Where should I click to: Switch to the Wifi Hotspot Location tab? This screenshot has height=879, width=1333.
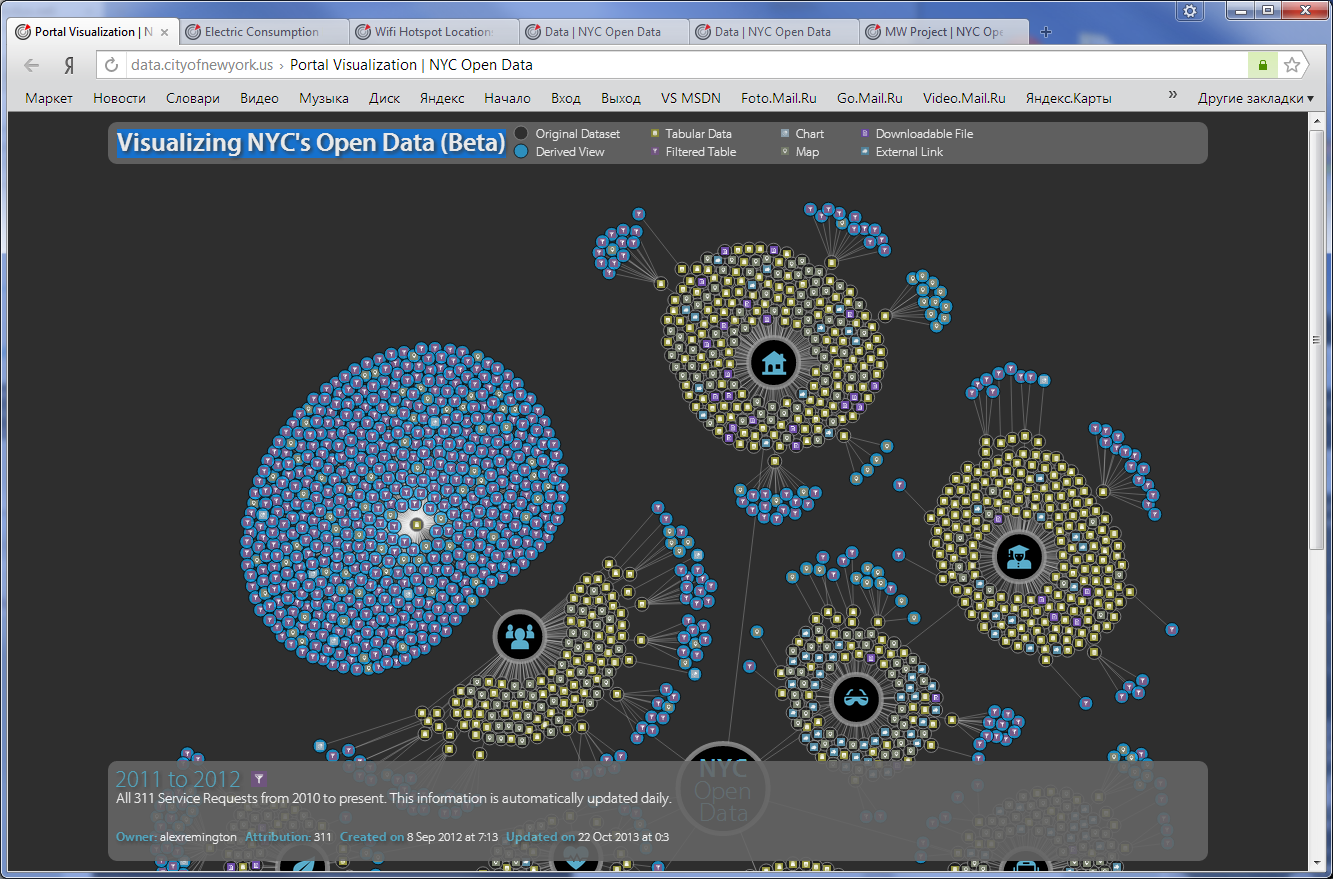(x=434, y=32)
